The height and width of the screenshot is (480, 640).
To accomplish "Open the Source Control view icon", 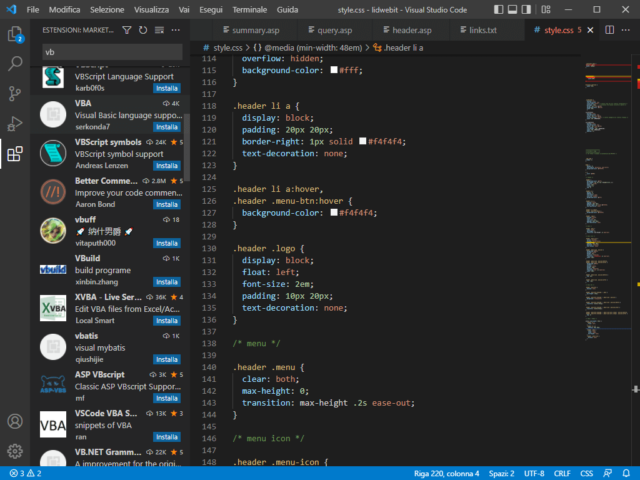I will (x=15, y=93).
